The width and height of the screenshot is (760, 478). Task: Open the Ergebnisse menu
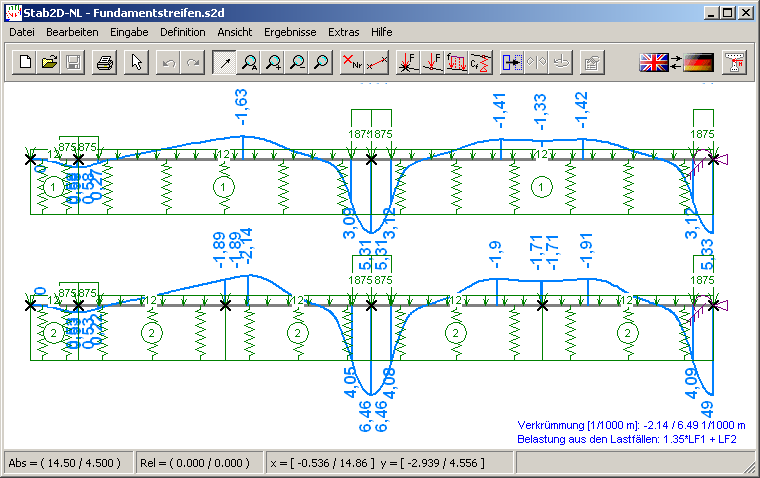click(290, 32)
